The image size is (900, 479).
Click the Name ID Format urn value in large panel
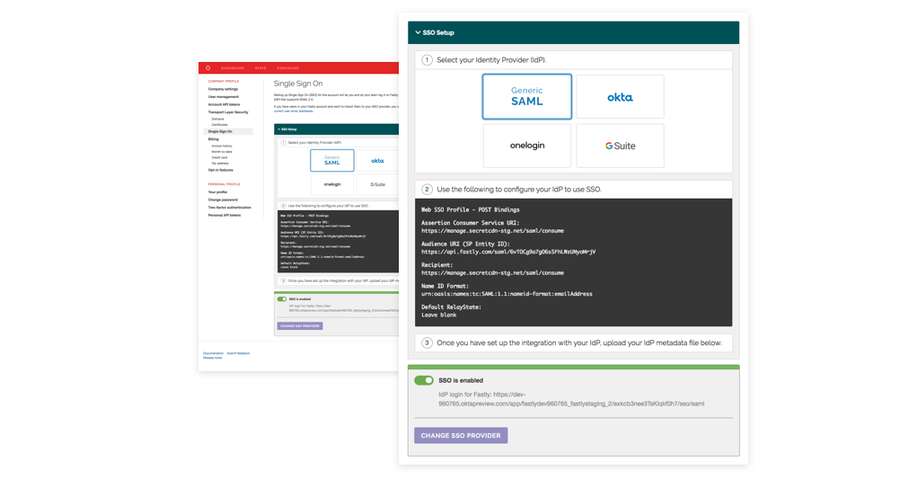507,294
